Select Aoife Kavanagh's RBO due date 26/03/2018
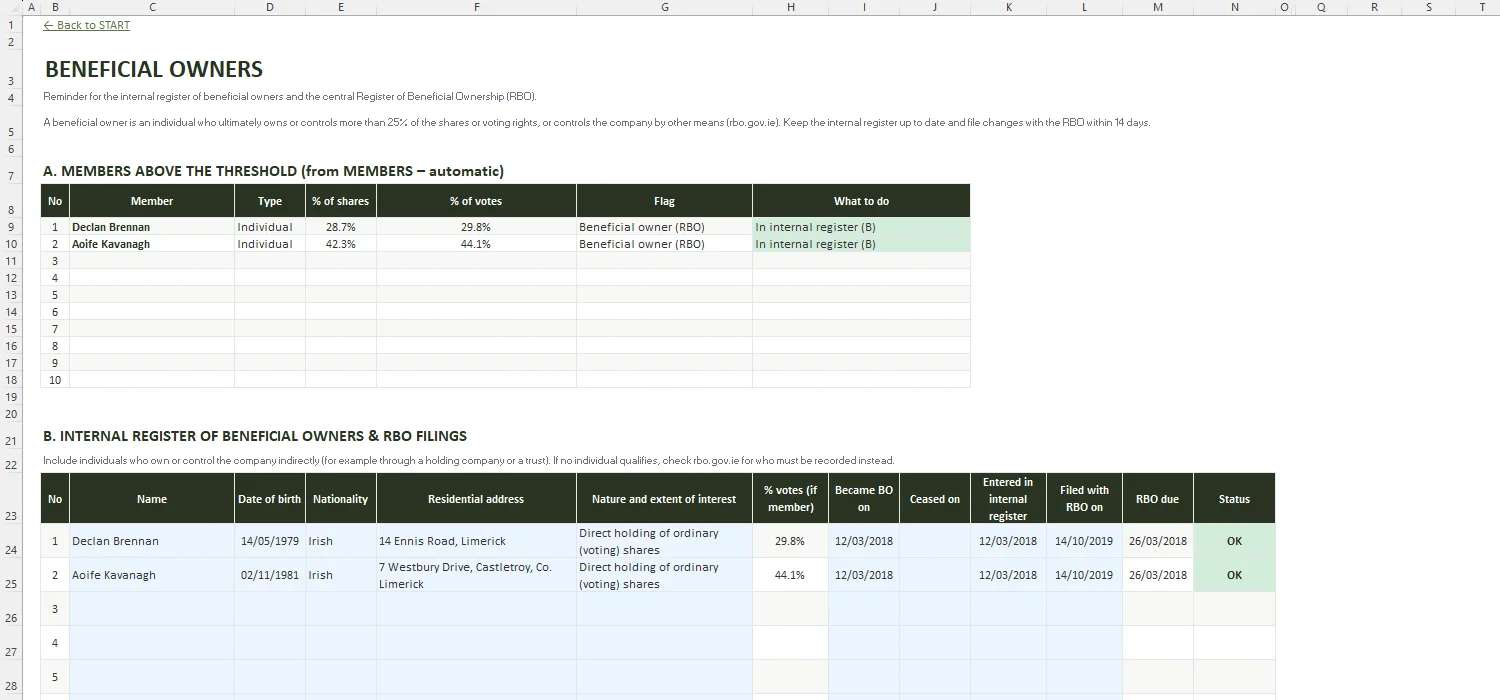 coord(1158,575)
